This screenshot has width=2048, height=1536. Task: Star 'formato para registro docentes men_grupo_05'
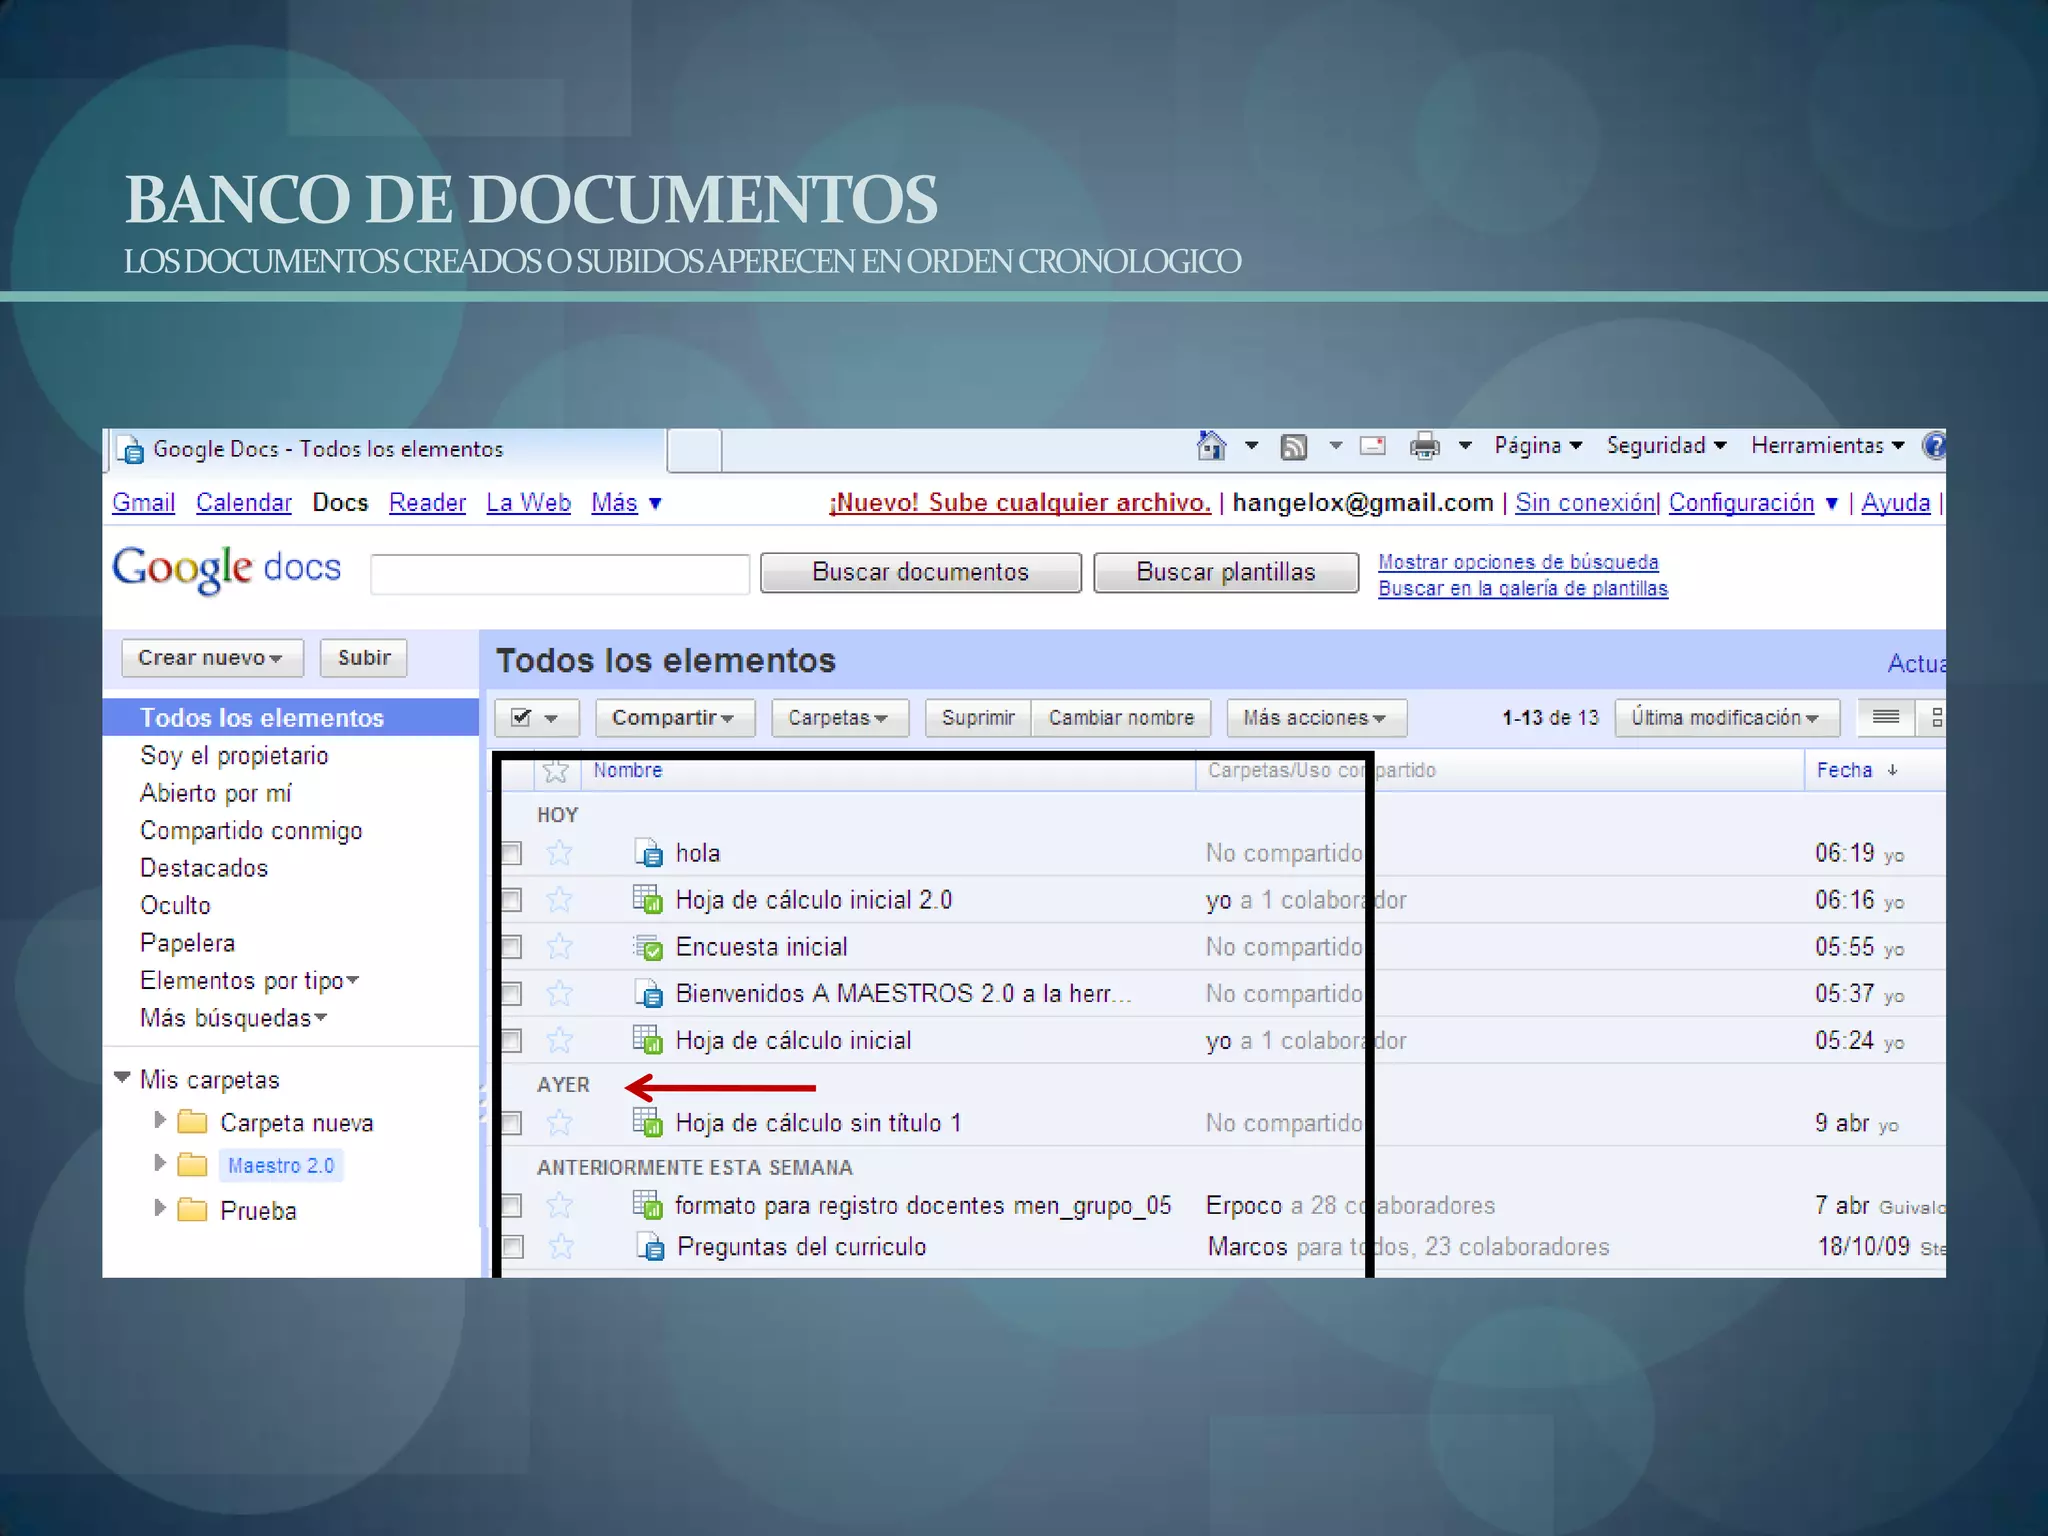click(559, 1205)
